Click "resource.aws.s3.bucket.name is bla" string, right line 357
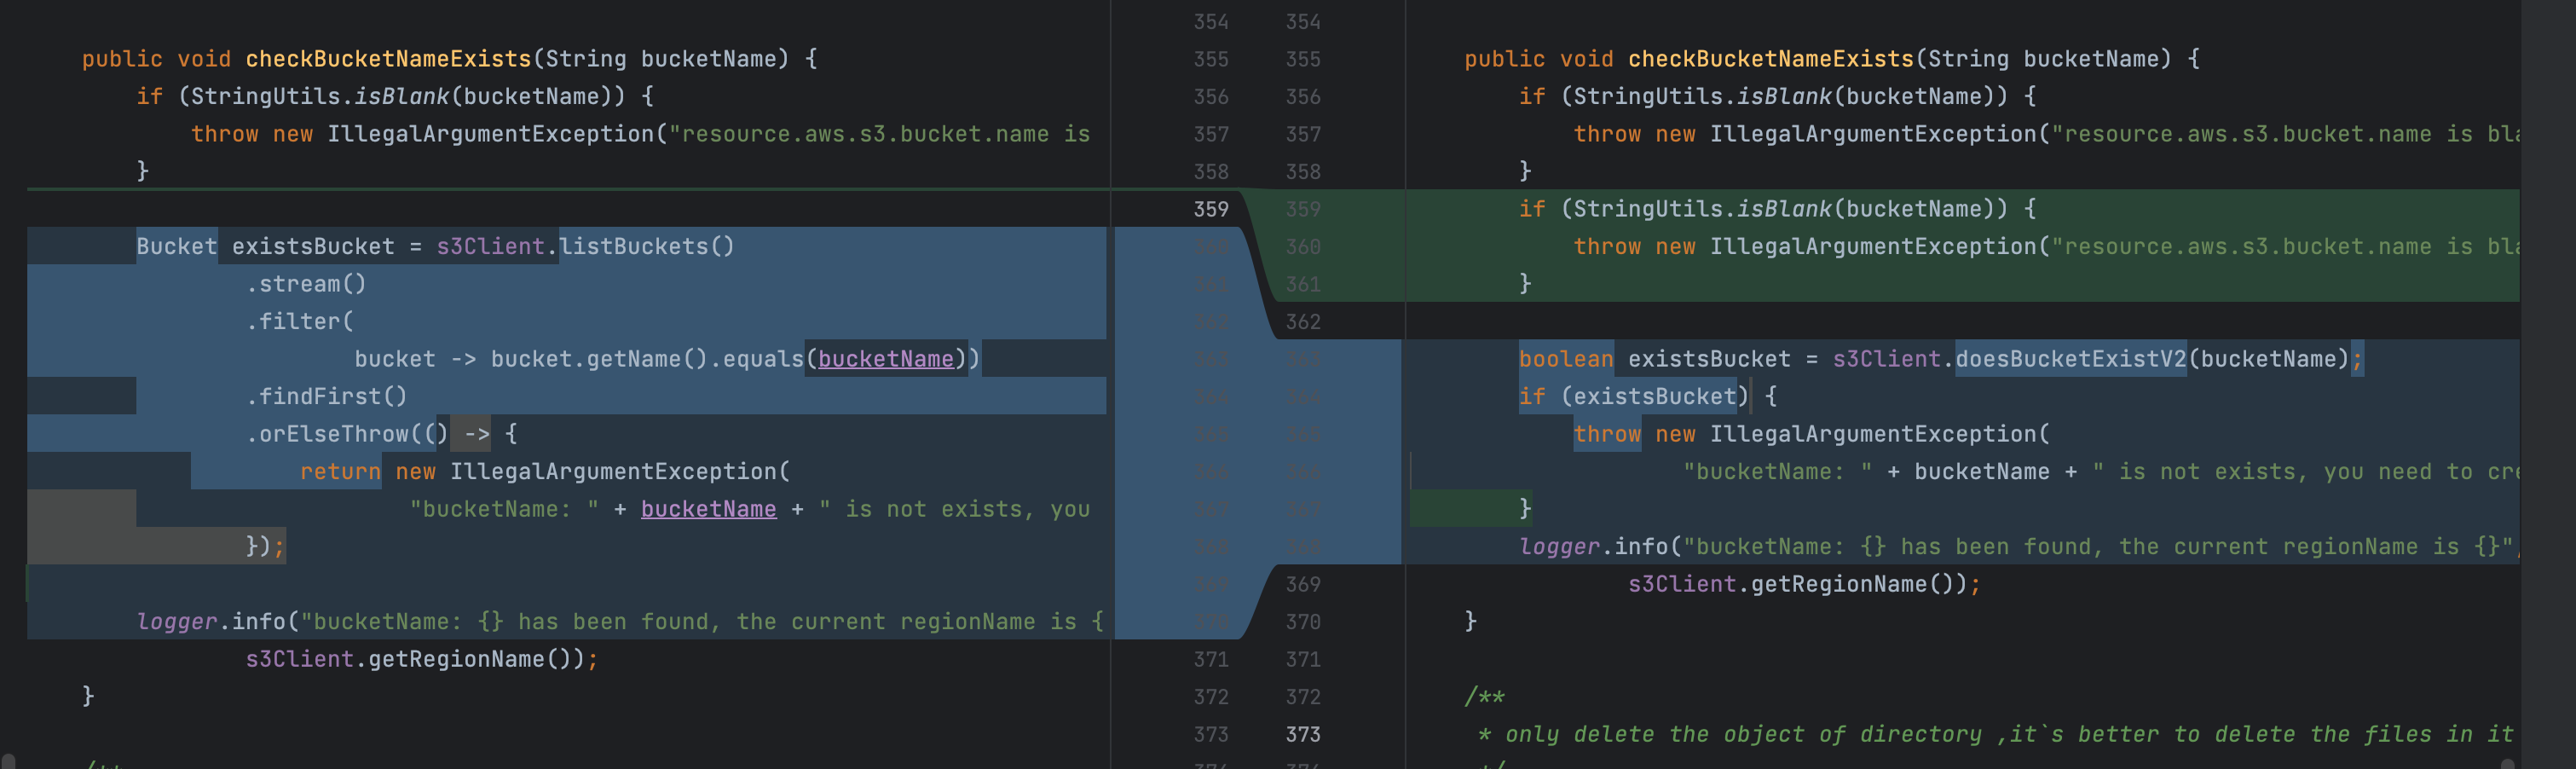Viewport: 2576px width, 769px height. coord(2284,134)
